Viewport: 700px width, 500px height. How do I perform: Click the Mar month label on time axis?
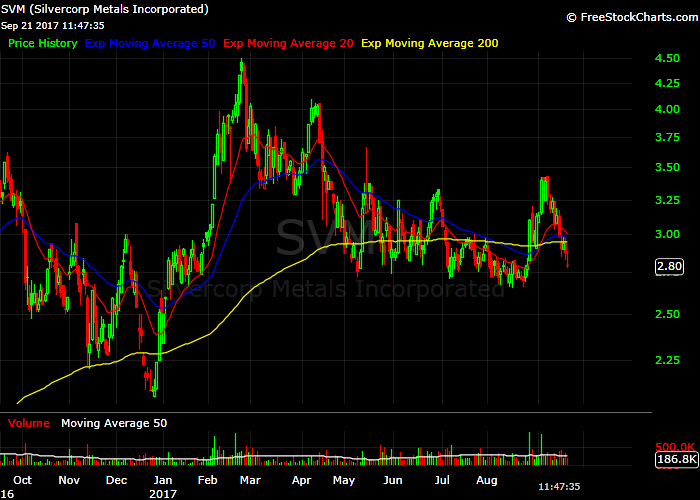pyautogui.click(x=250, y=480)
